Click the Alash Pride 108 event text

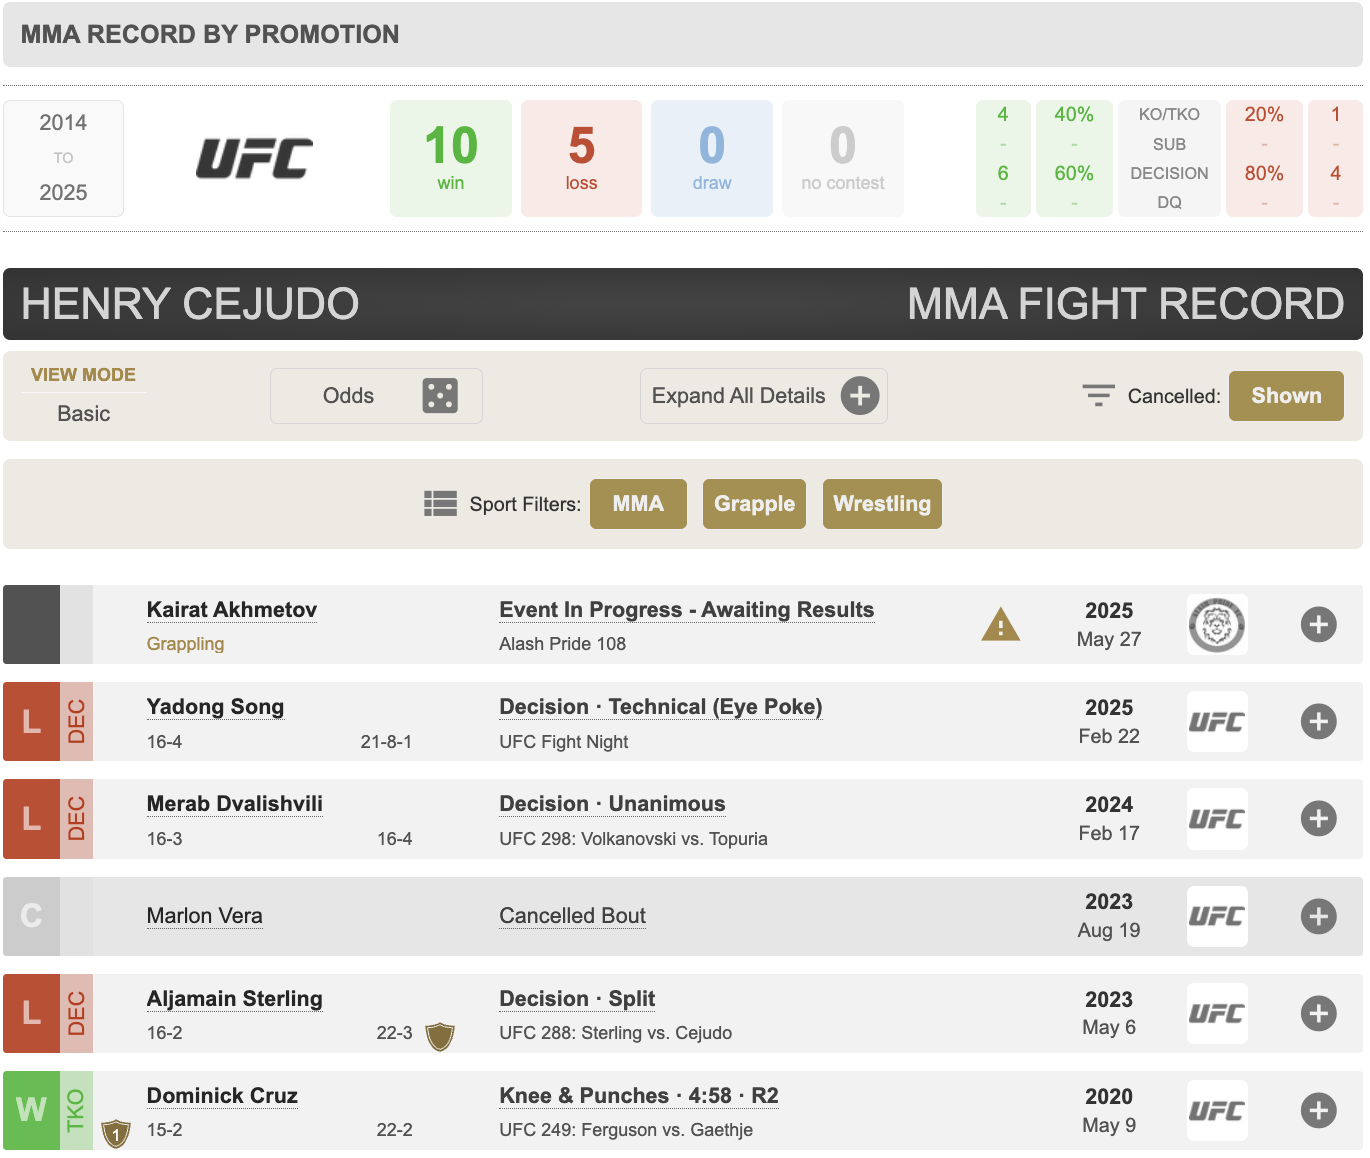pyautogui.click(x=562, y=644)
